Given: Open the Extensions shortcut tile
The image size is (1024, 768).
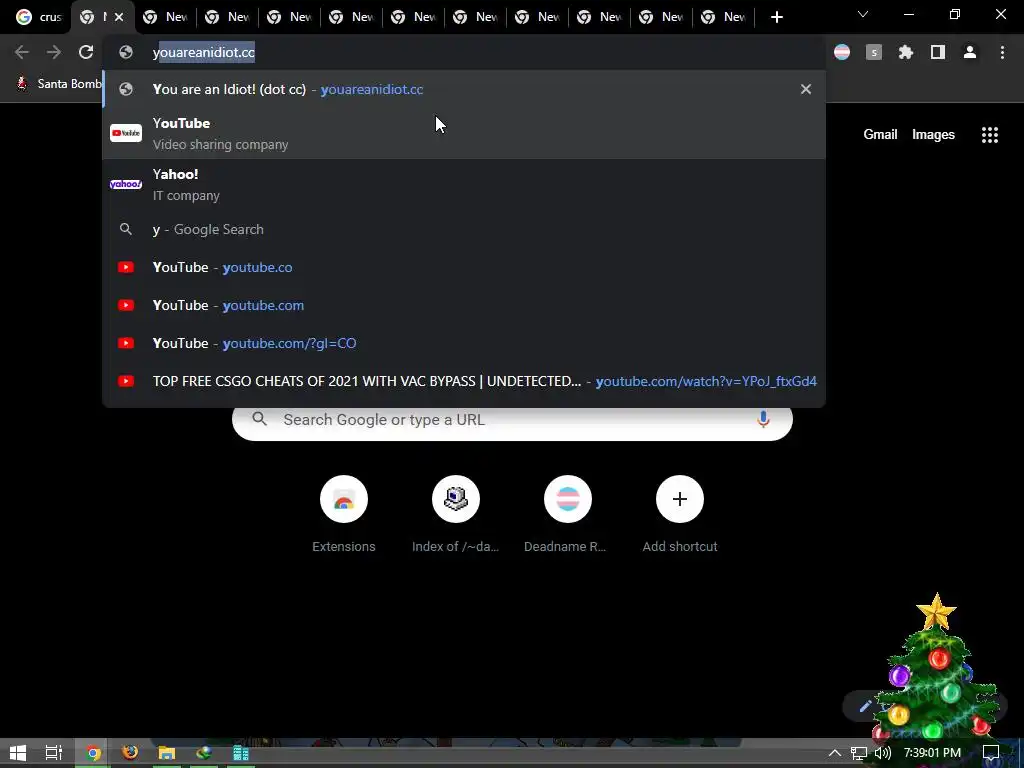Looking at the screenshot, I should 344,515.
